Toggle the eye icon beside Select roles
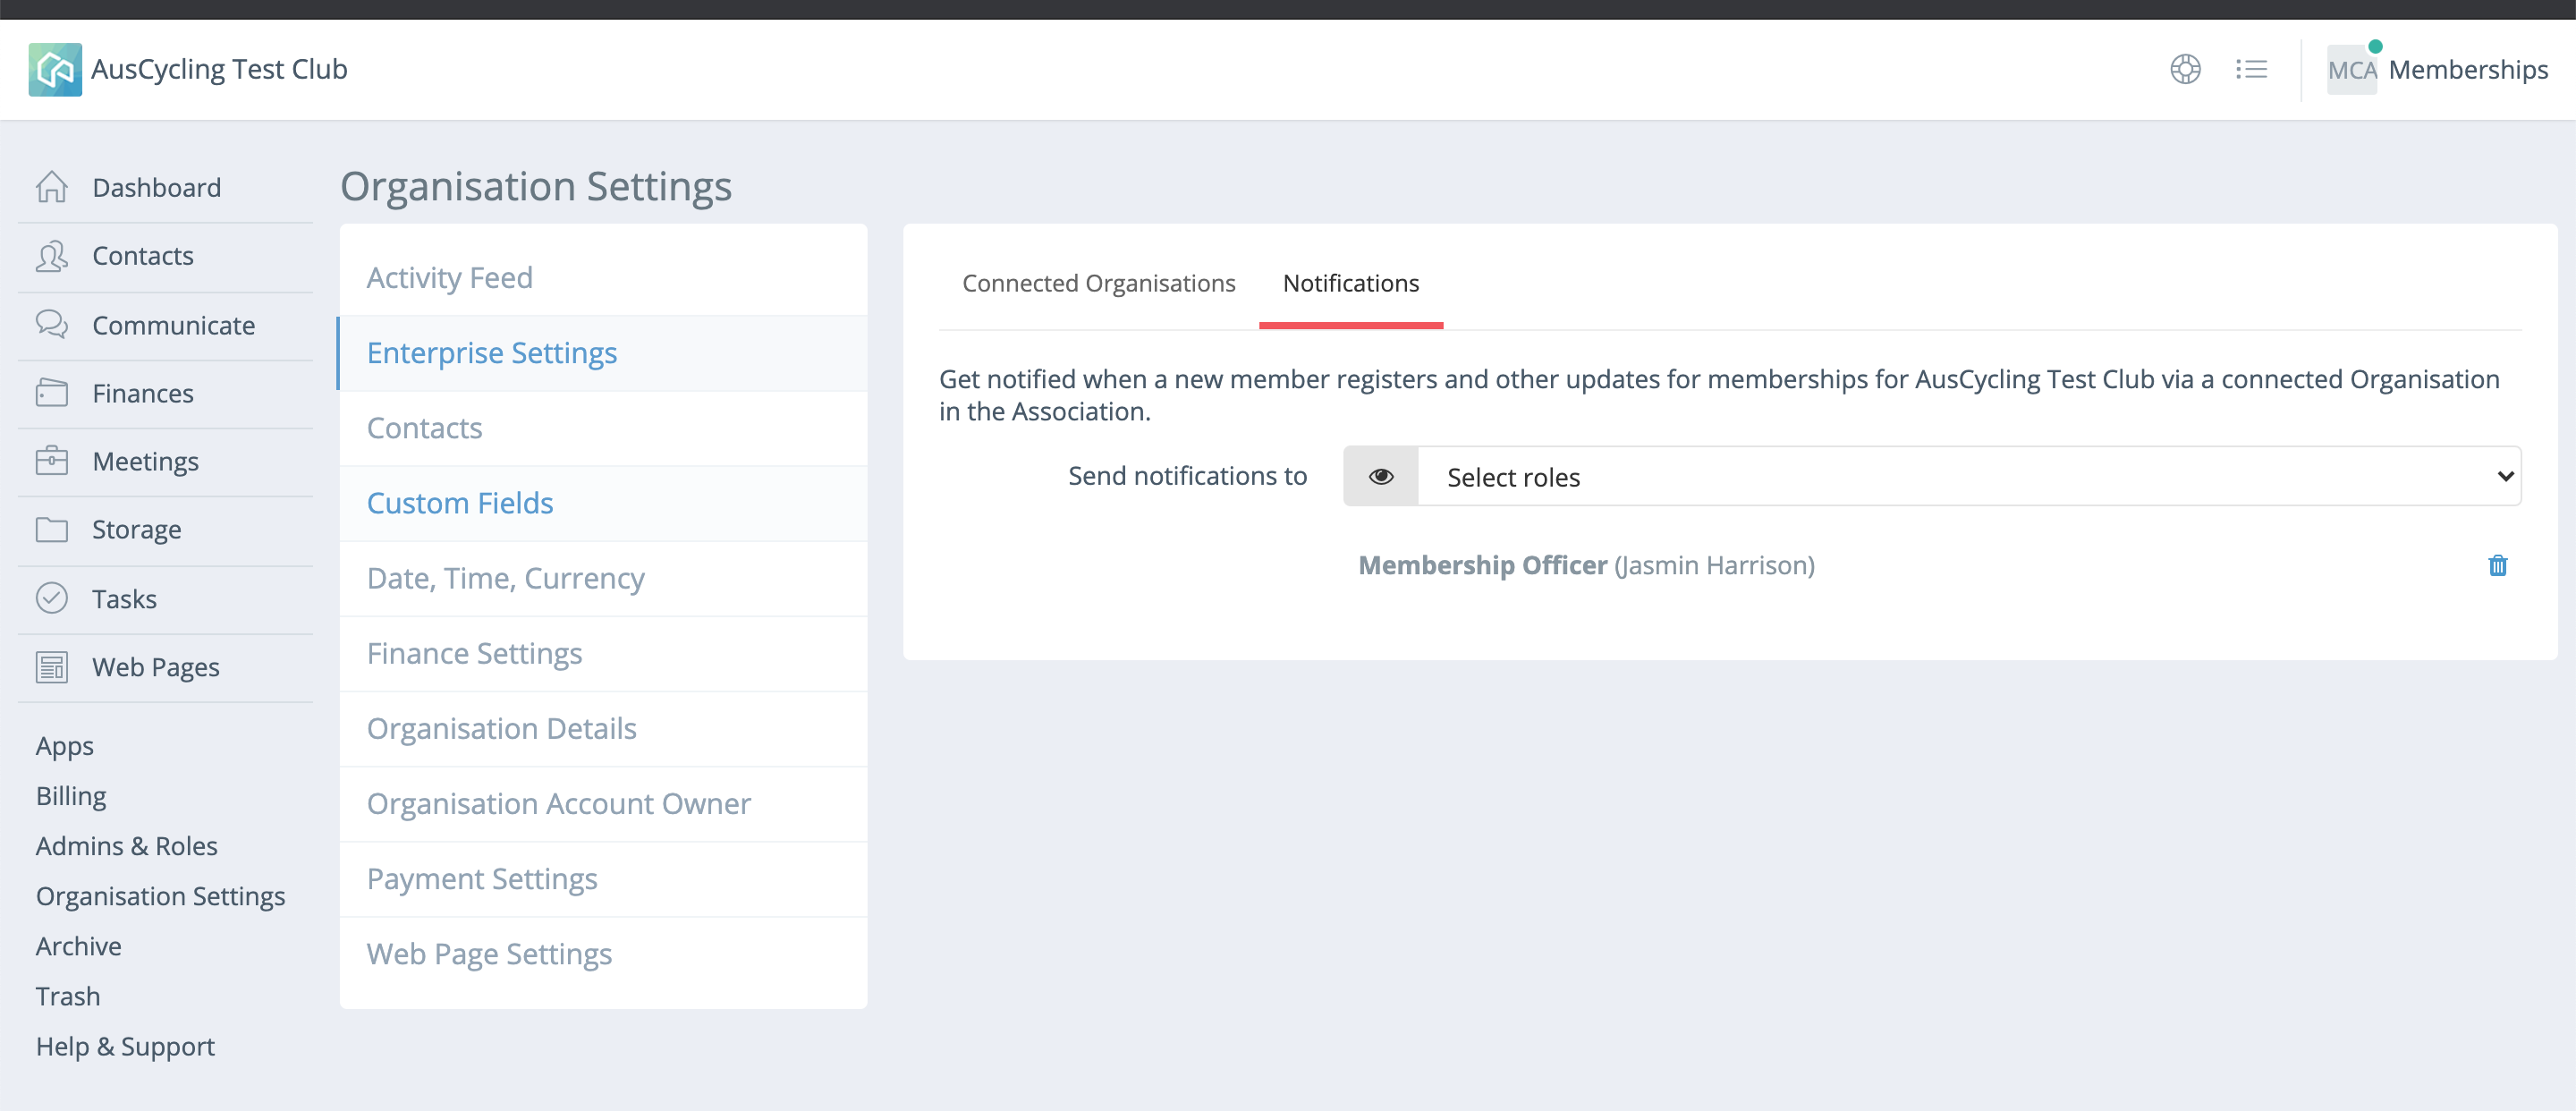 pyautogui.click(x=1380, y=476)
